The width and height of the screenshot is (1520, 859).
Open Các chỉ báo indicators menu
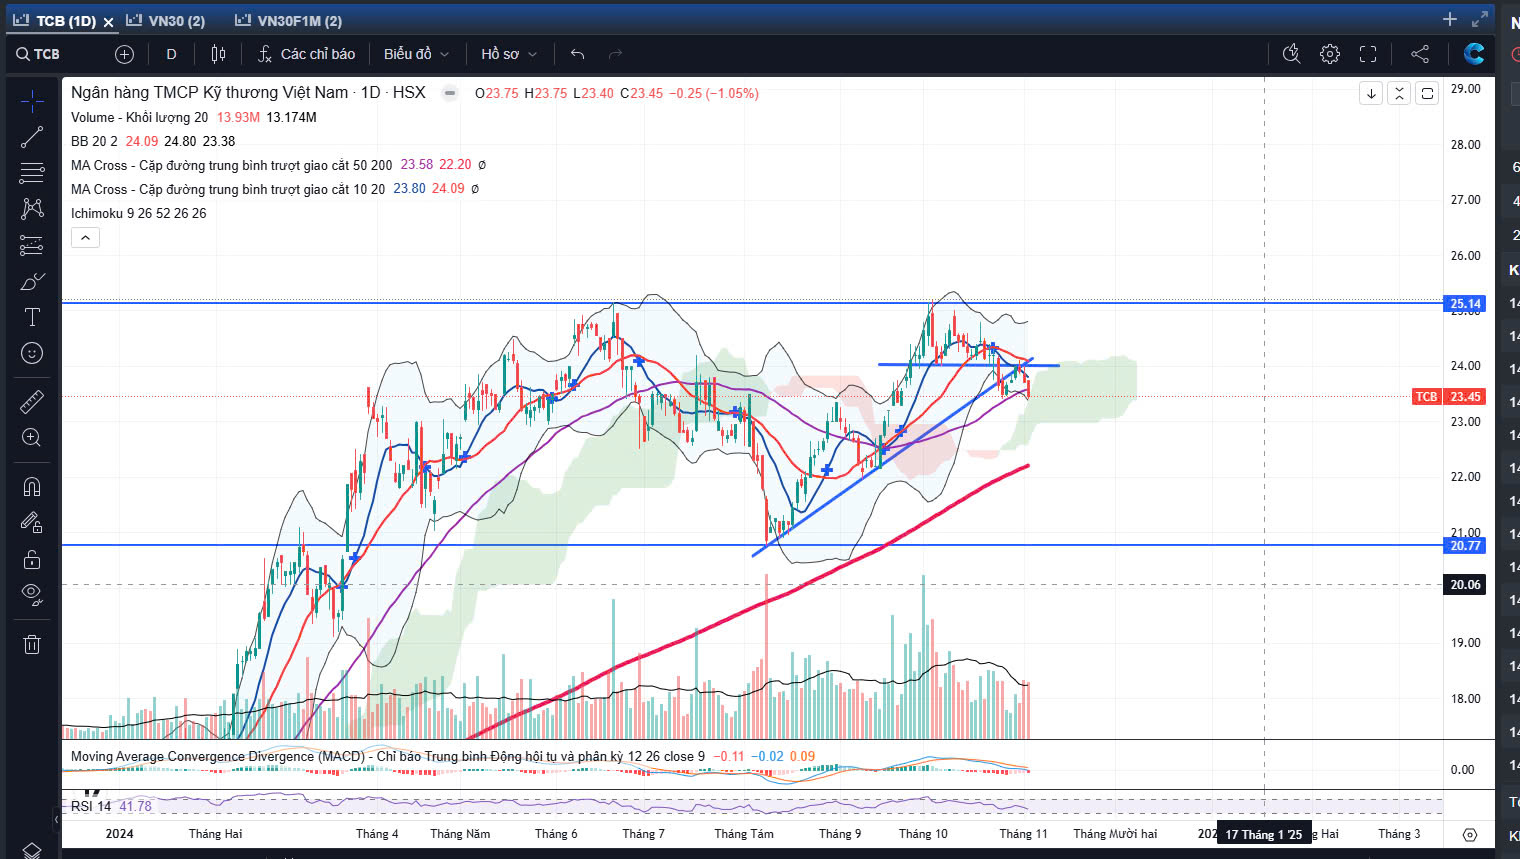pos(306,54)
